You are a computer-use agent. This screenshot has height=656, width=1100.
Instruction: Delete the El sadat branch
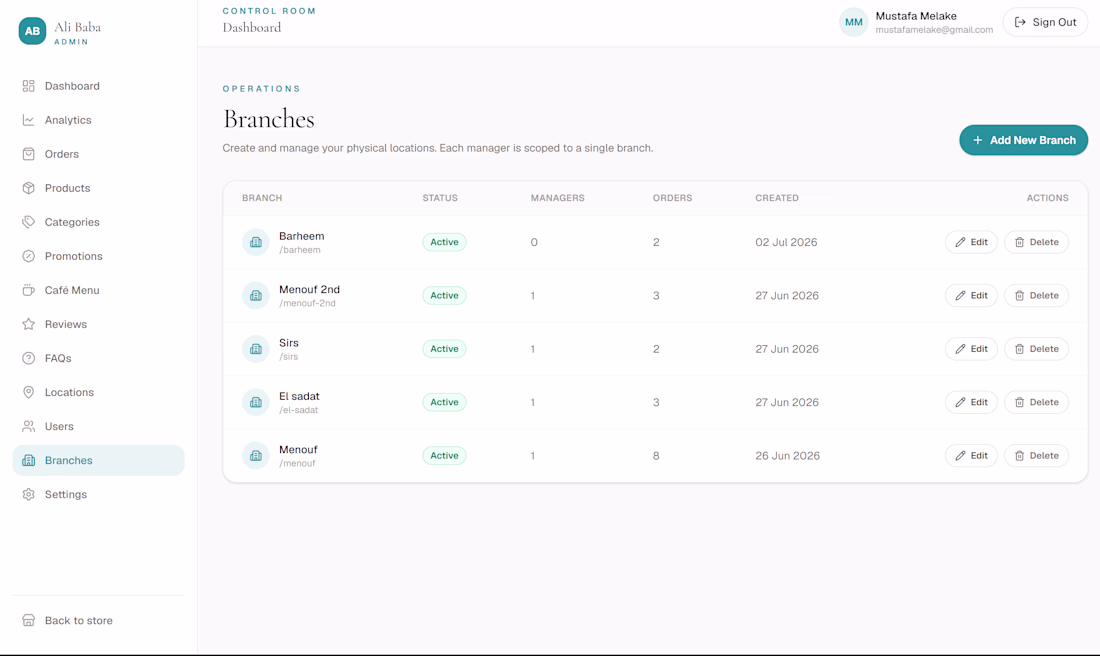[1036, 402]
